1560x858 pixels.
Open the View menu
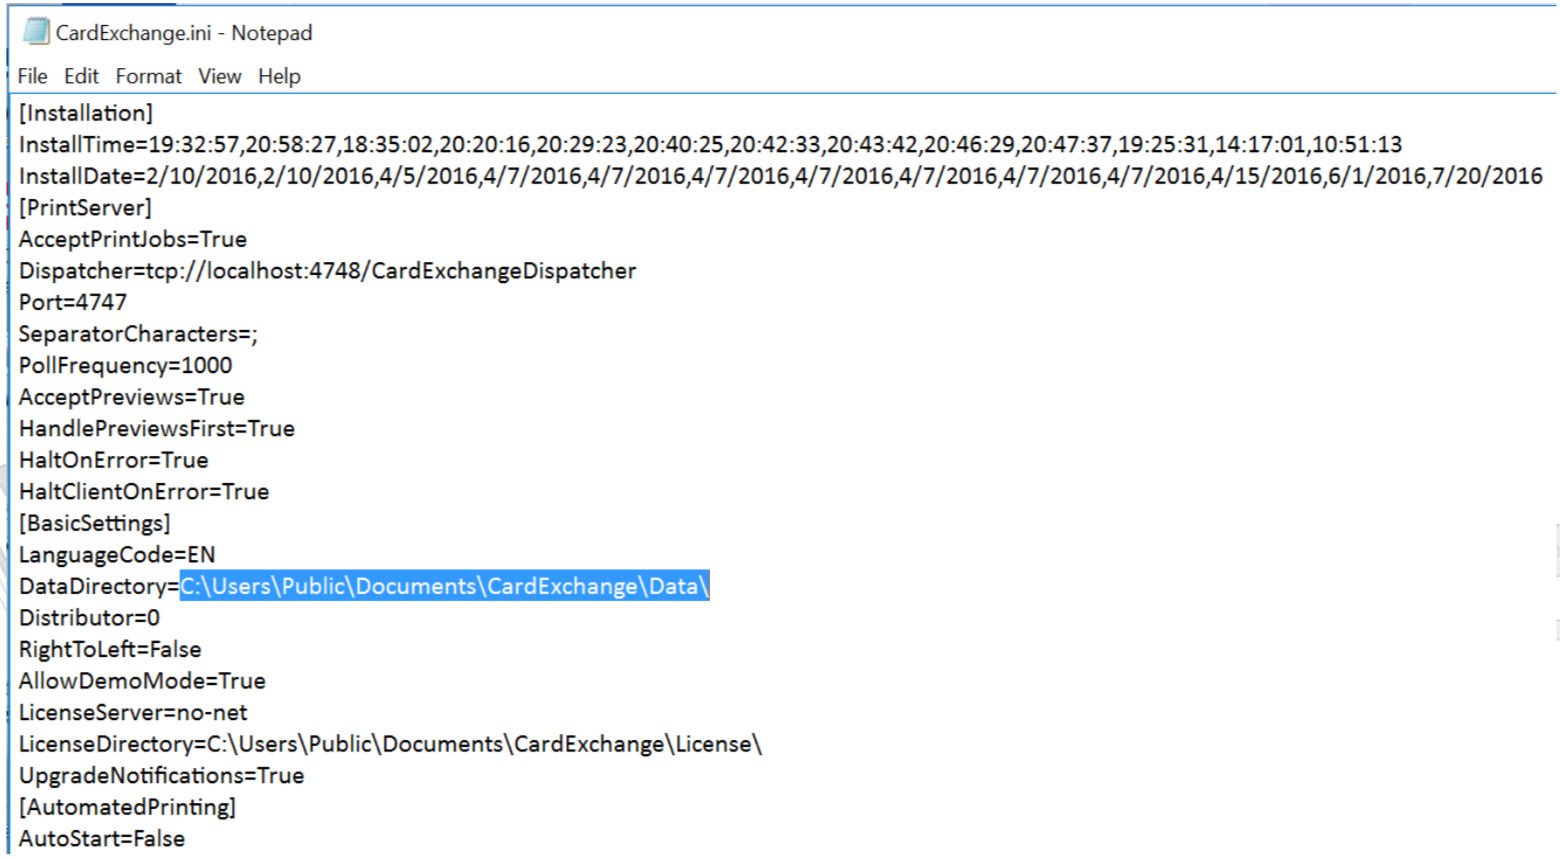[x=219, y=76]
